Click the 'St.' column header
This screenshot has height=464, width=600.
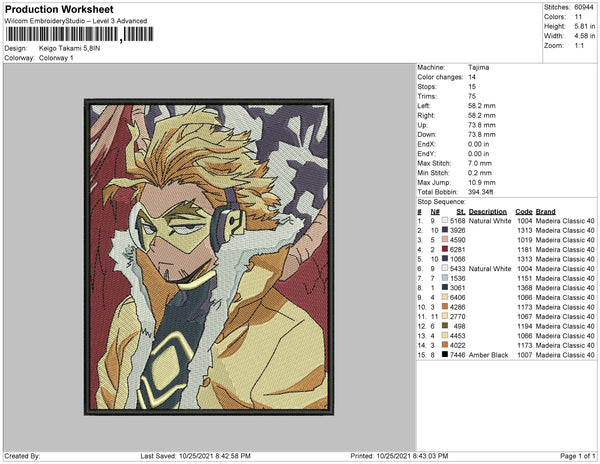461,212
